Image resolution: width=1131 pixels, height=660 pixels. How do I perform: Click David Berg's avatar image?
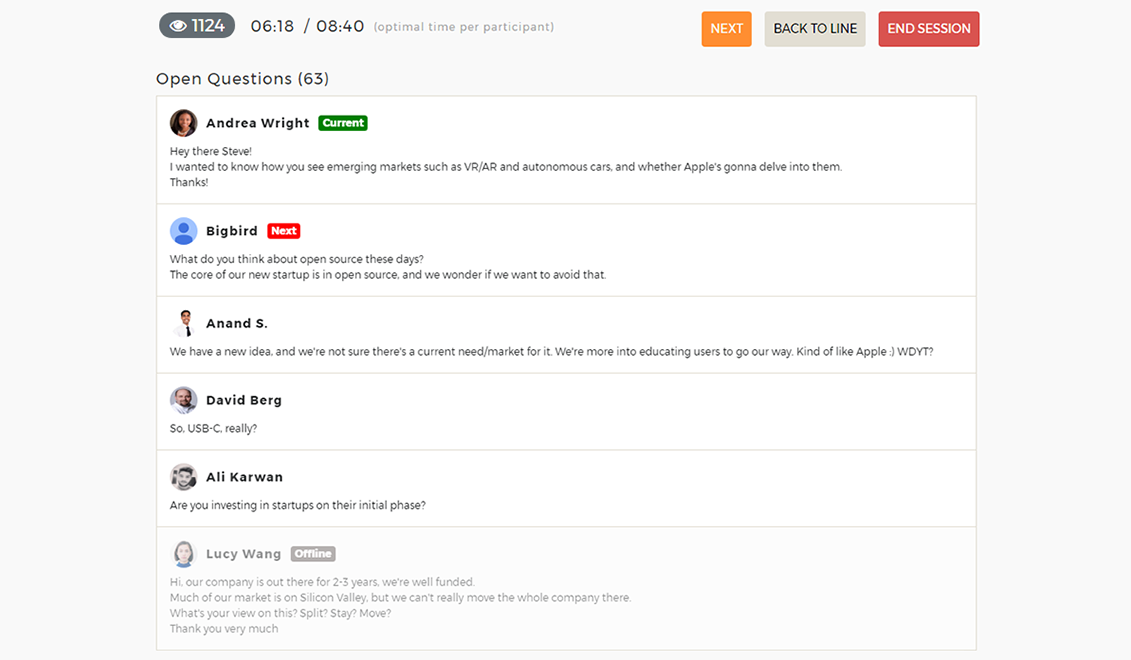click(x=184, y=399)
